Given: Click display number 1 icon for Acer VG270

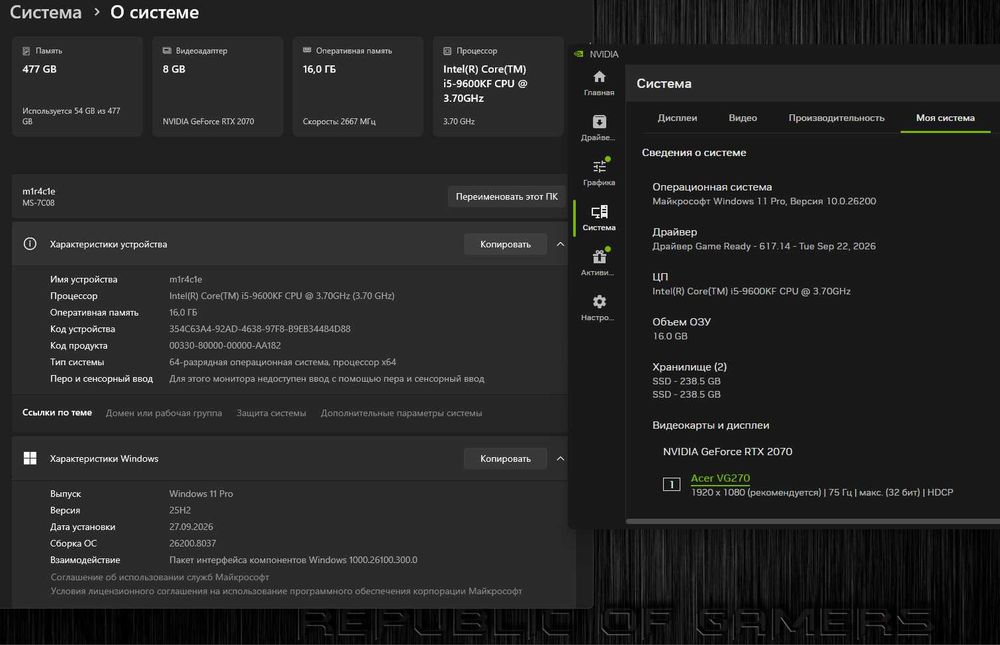Looking at the screenshot, I should [671, 484].
